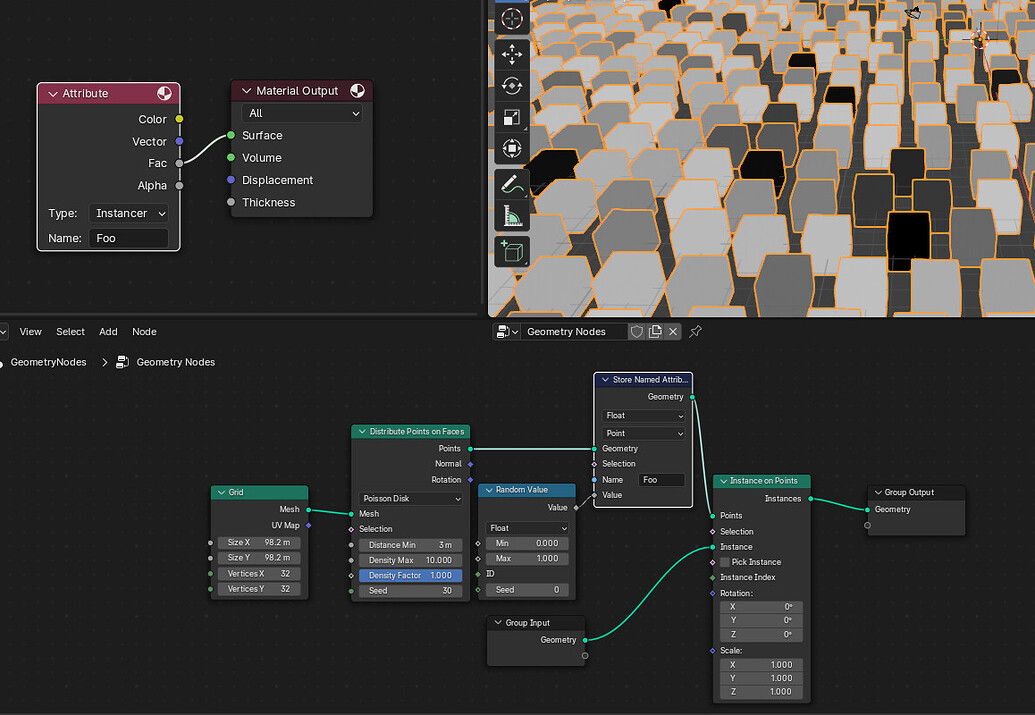Collapse the Group Input node

498,623
